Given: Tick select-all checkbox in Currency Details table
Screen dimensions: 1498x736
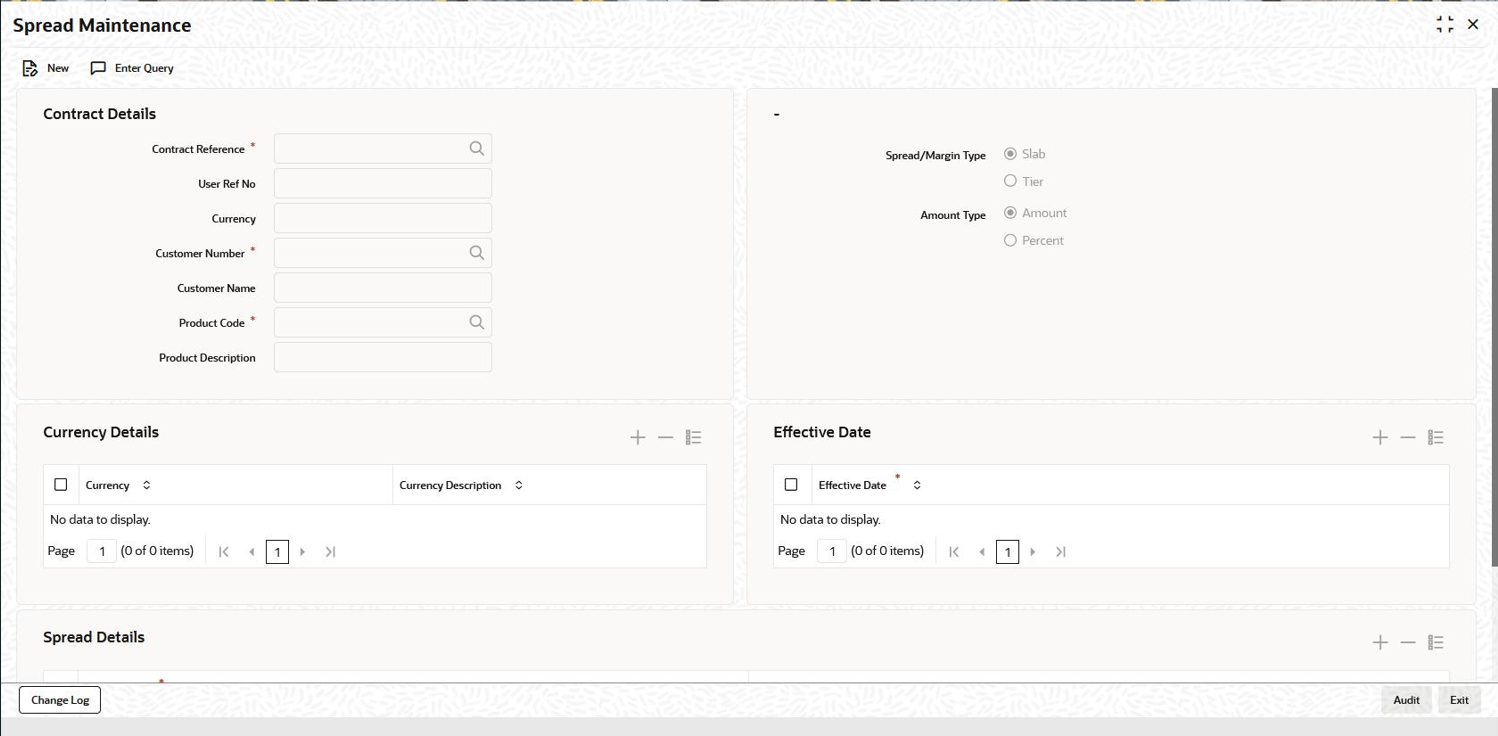Looking at the screenshot, I should [x=61, y=485].
